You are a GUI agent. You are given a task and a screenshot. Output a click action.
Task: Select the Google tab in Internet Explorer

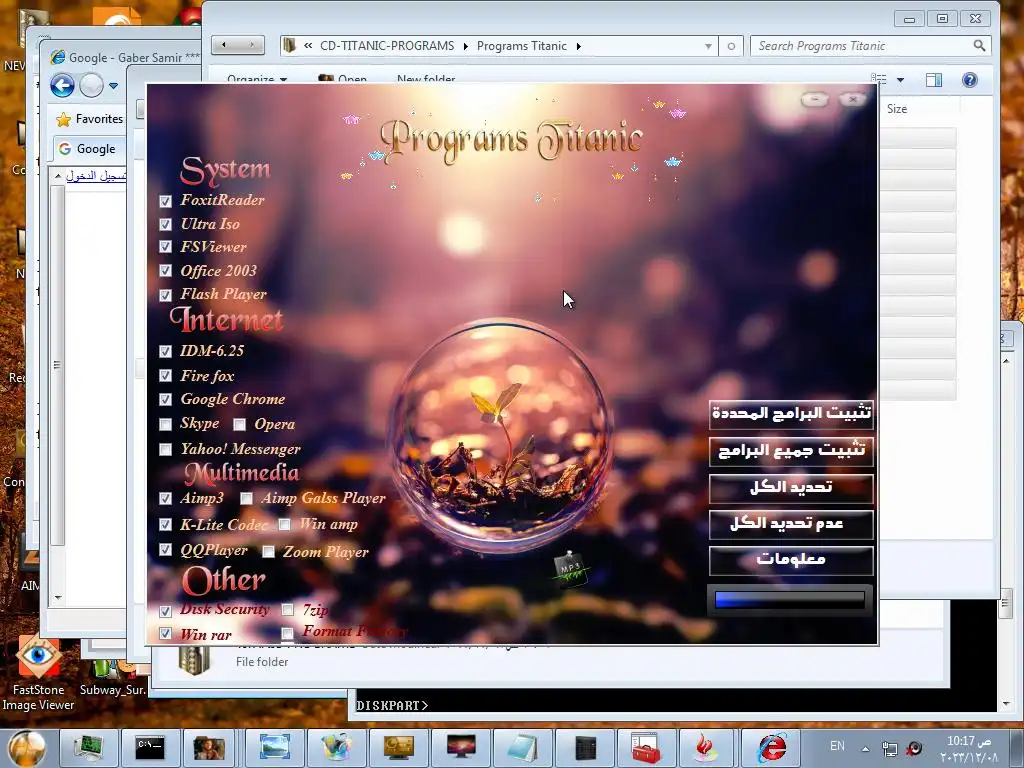(88, 149)
